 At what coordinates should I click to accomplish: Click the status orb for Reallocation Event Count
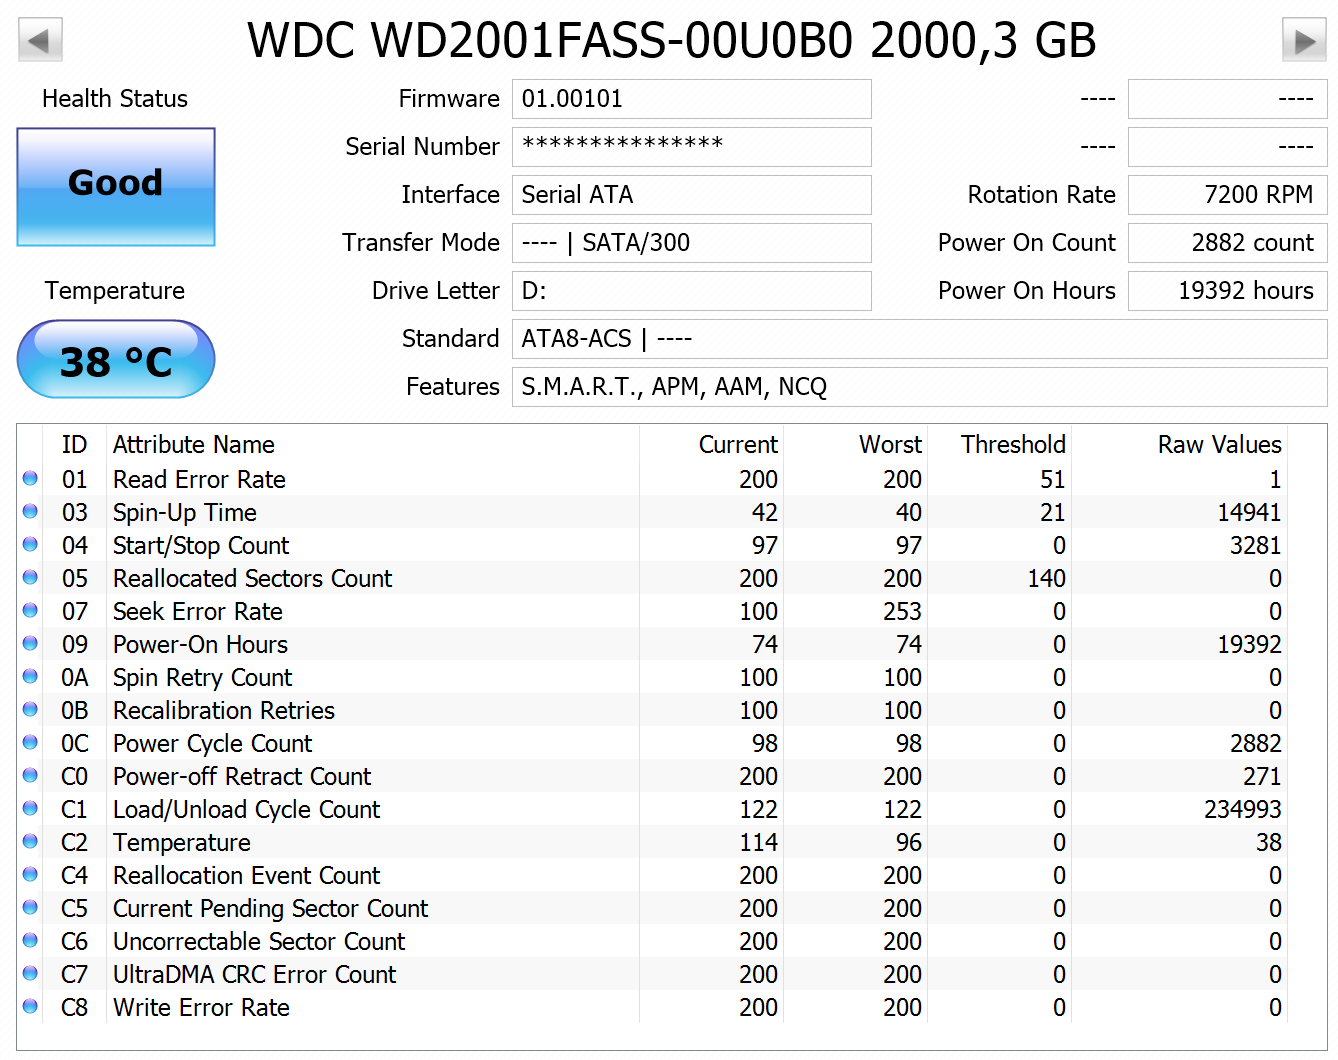coord(30,875)
